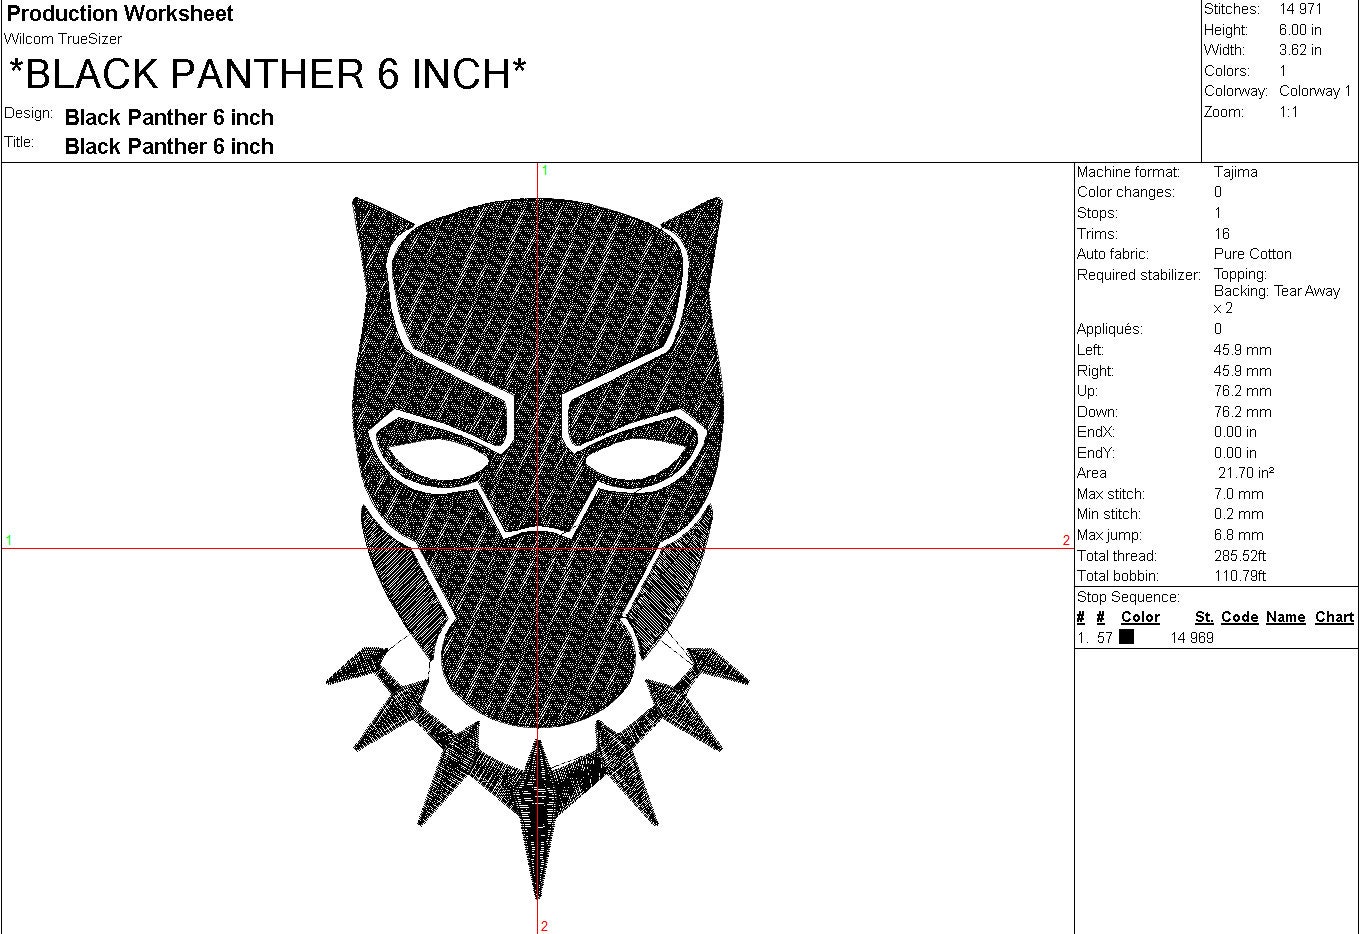Click the Code column header
Screen dimensions: 1359x934
coord(1239,617)
